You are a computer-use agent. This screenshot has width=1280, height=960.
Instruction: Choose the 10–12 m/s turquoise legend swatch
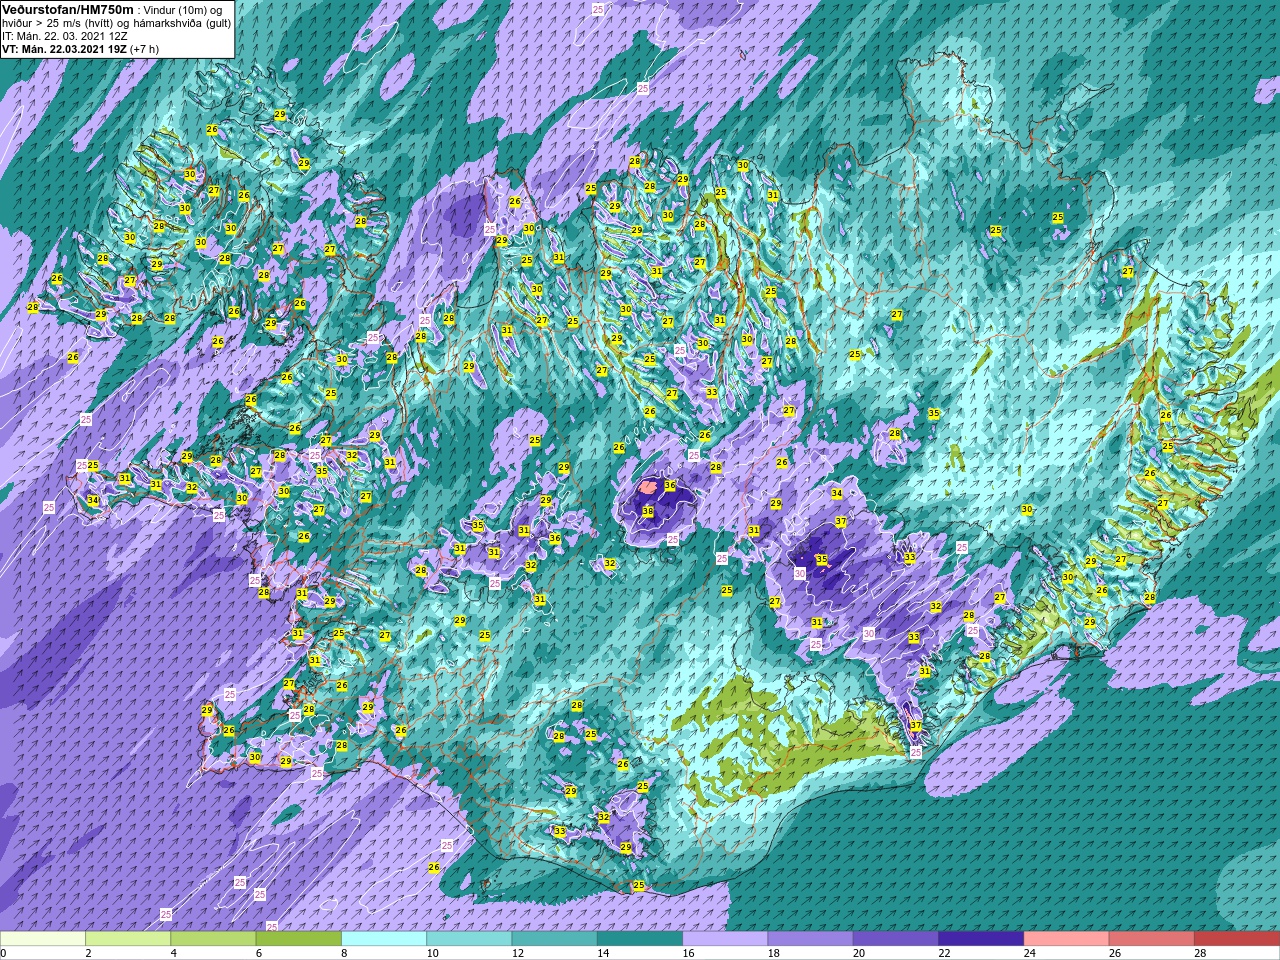point(469,939)
